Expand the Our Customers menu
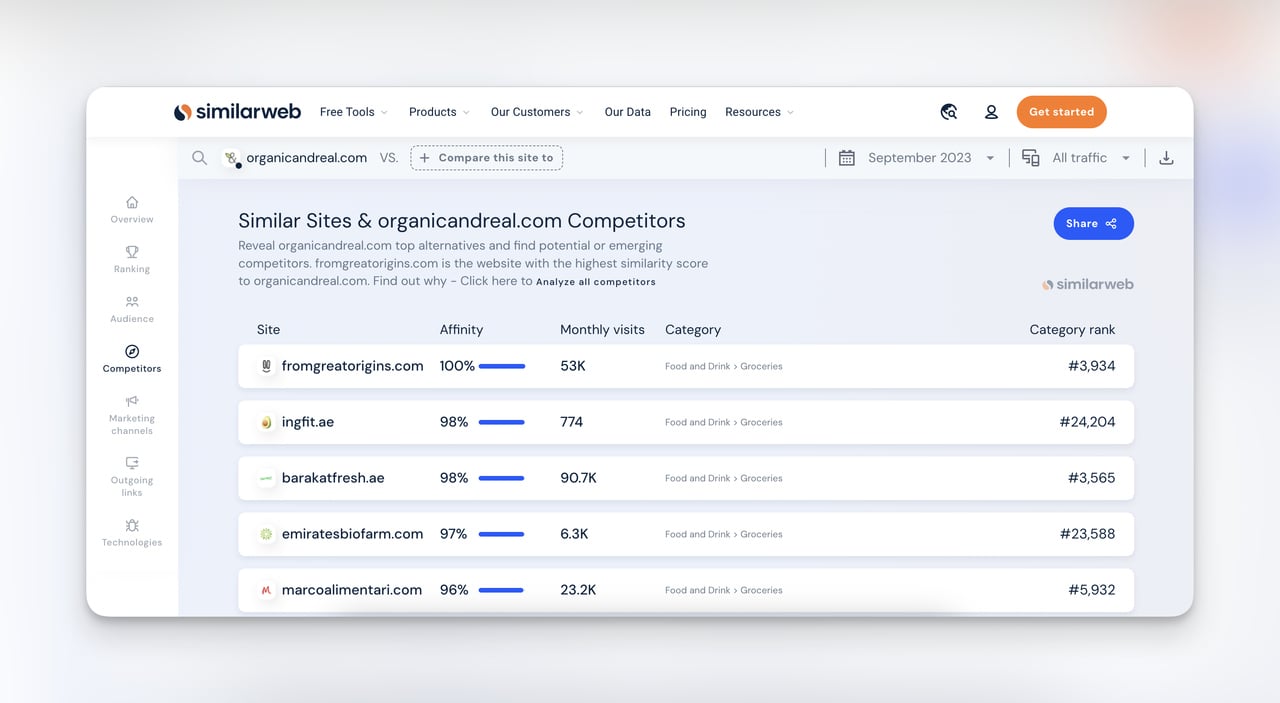Screen dimensions: 1280x703 (x=537, y=112)
